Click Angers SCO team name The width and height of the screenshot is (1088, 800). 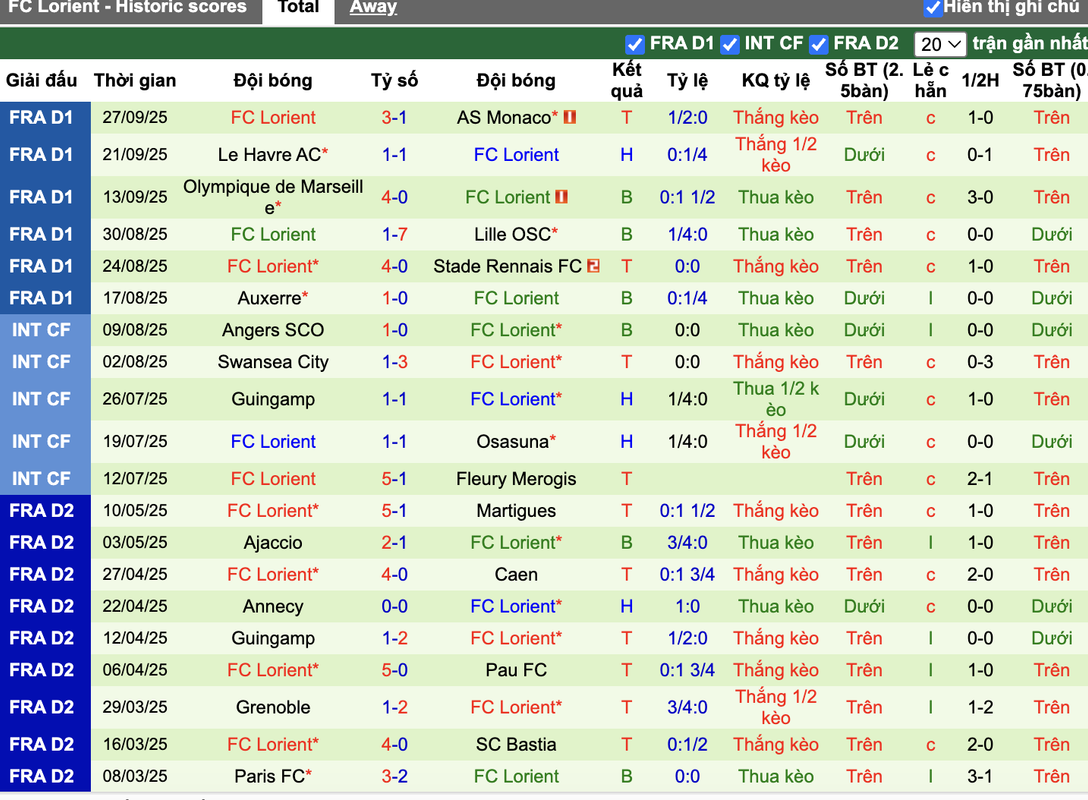273,330
